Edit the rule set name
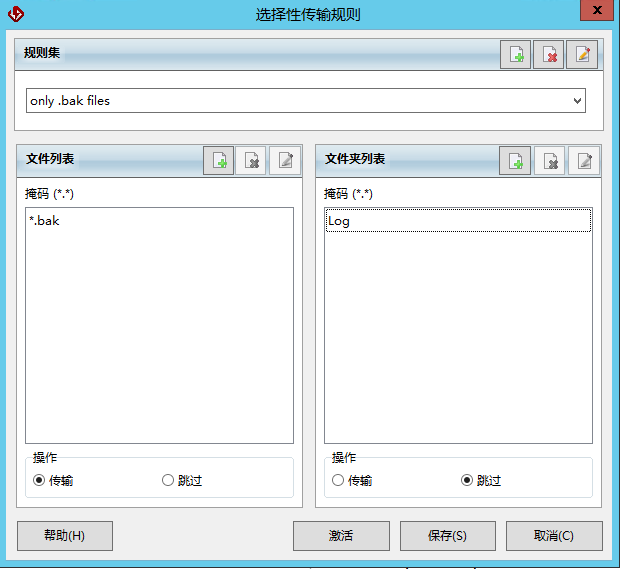Screen dimensions: 620x569 coord(582,55)
